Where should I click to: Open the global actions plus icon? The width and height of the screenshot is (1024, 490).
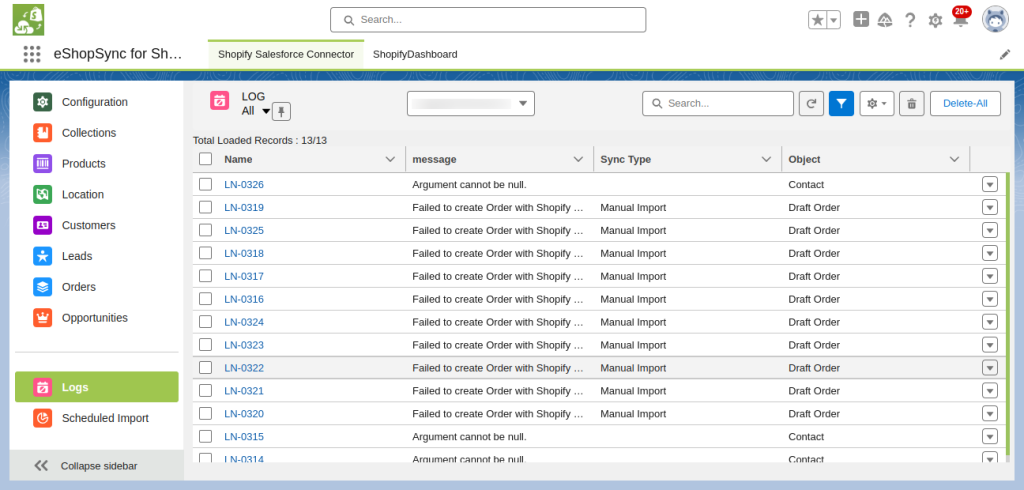pyautogui.click(x=861, y=20)
